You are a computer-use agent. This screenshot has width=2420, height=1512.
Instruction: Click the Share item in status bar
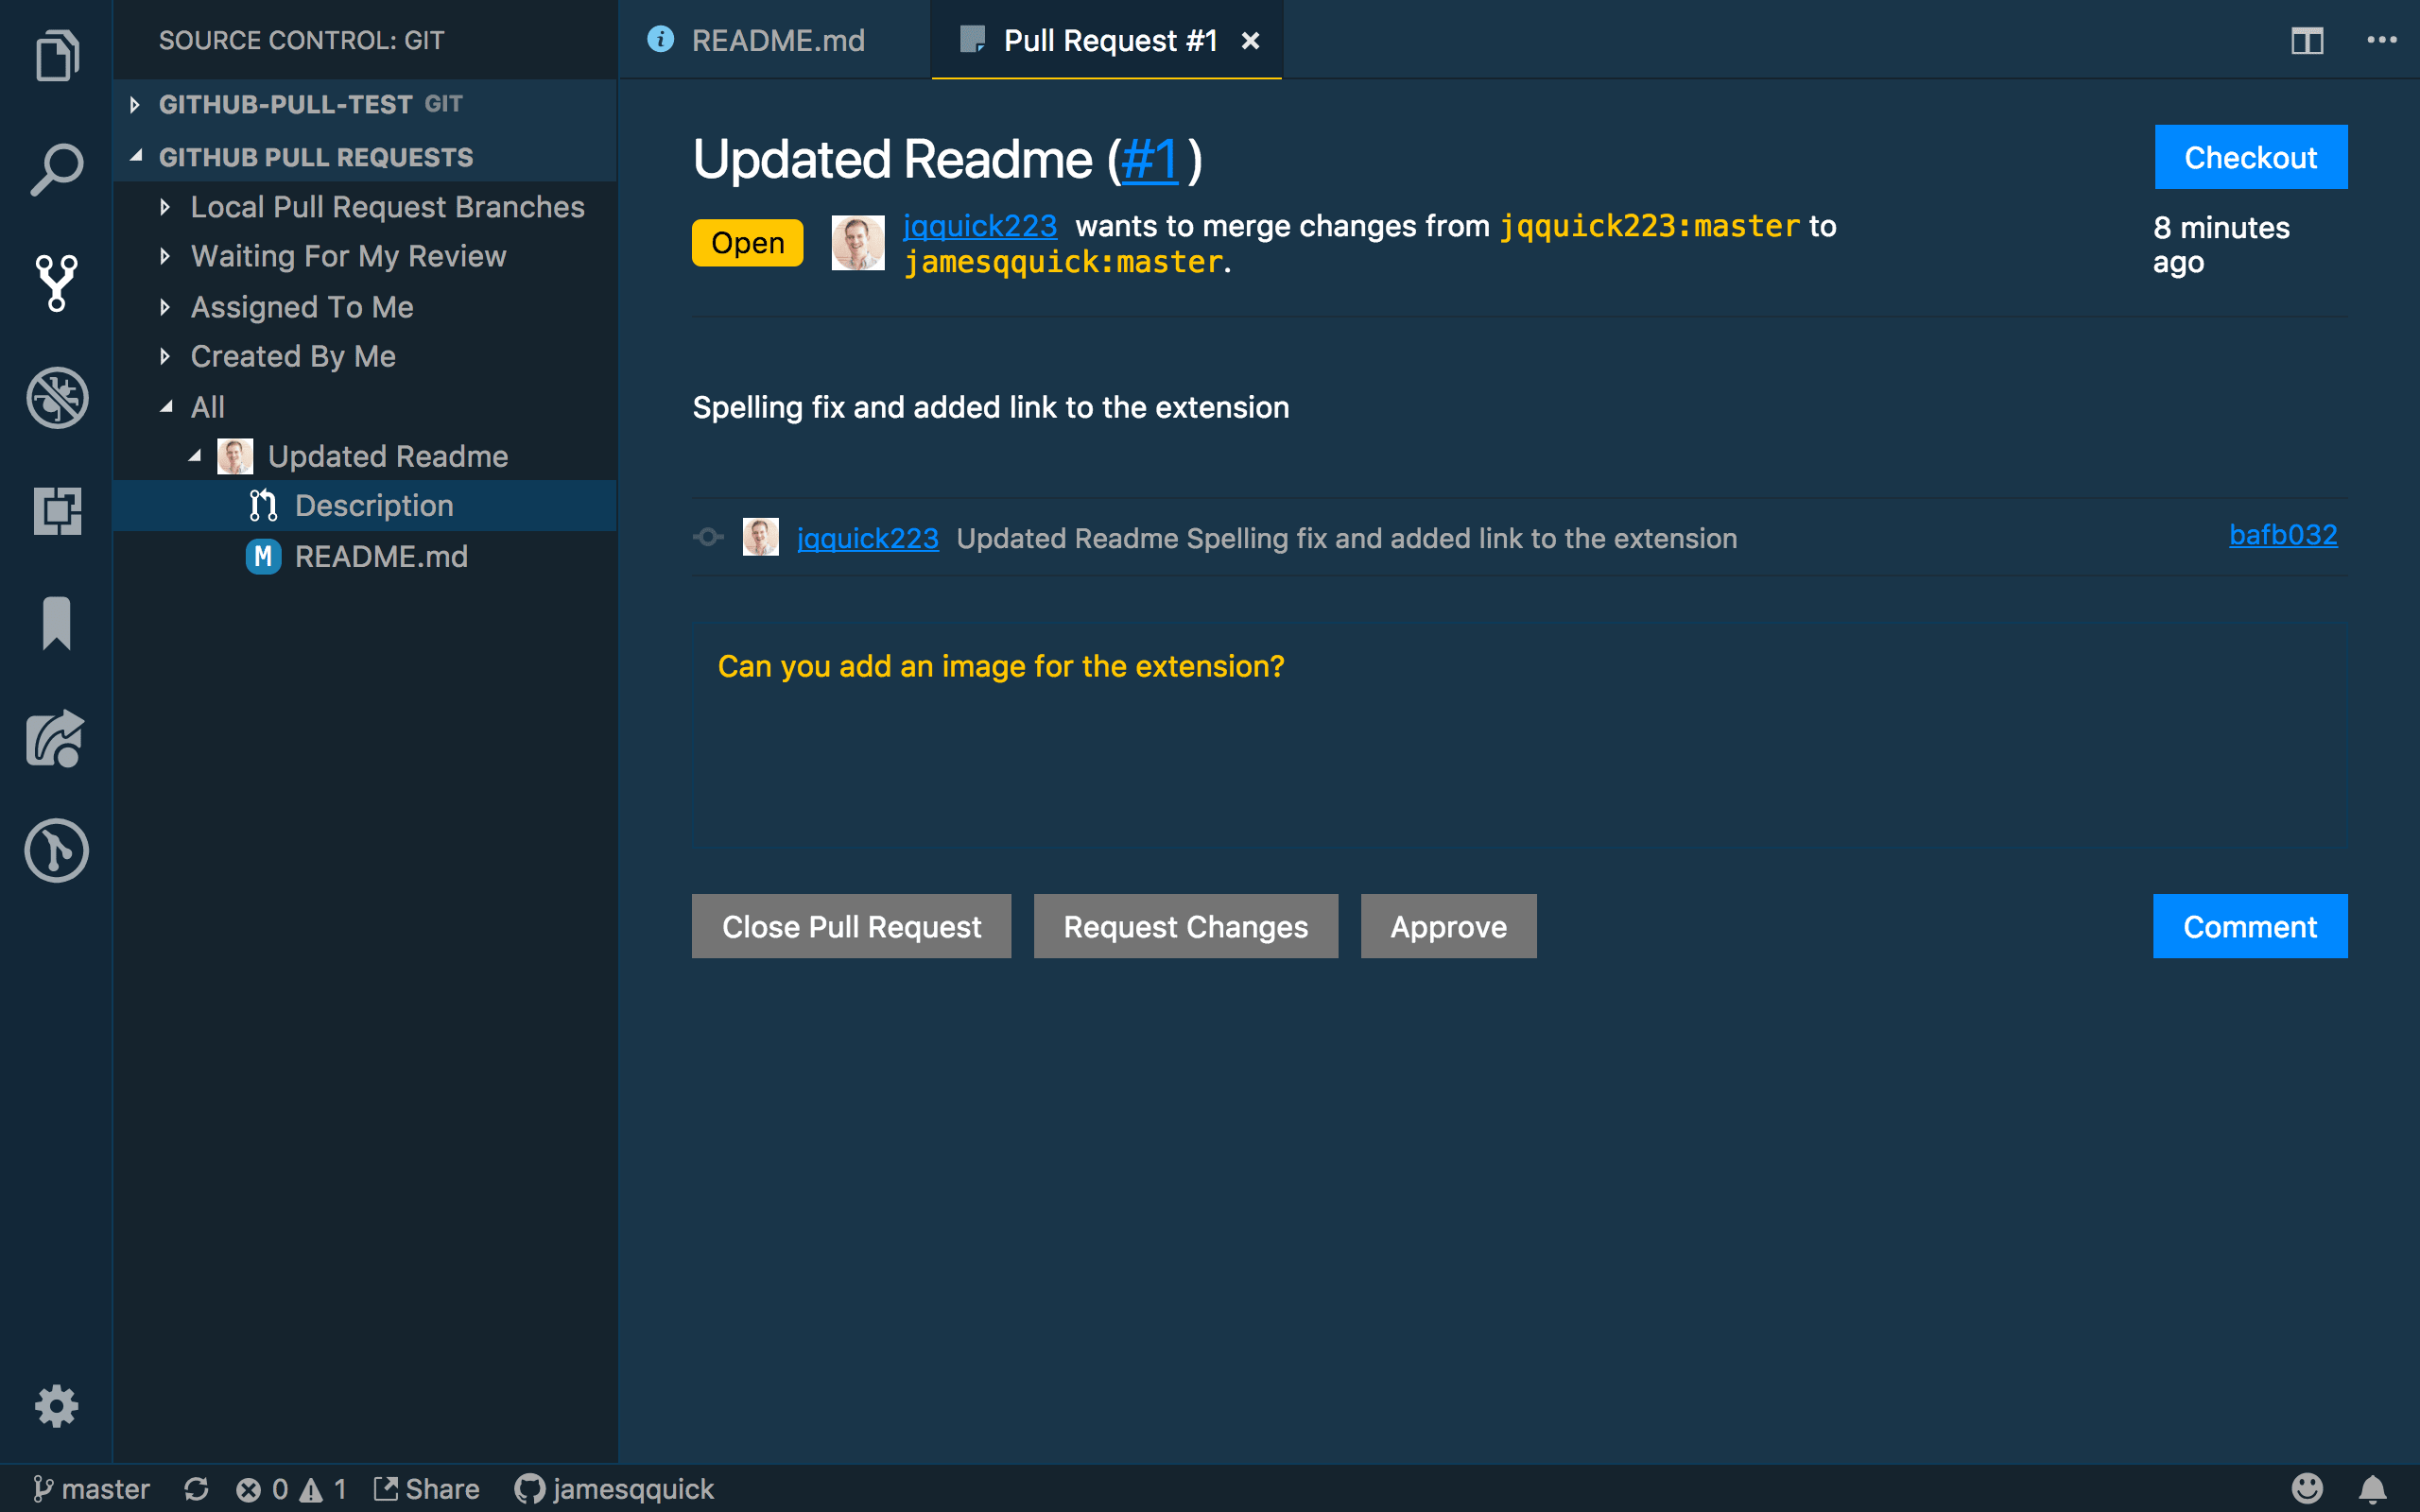pos(426,1489)
